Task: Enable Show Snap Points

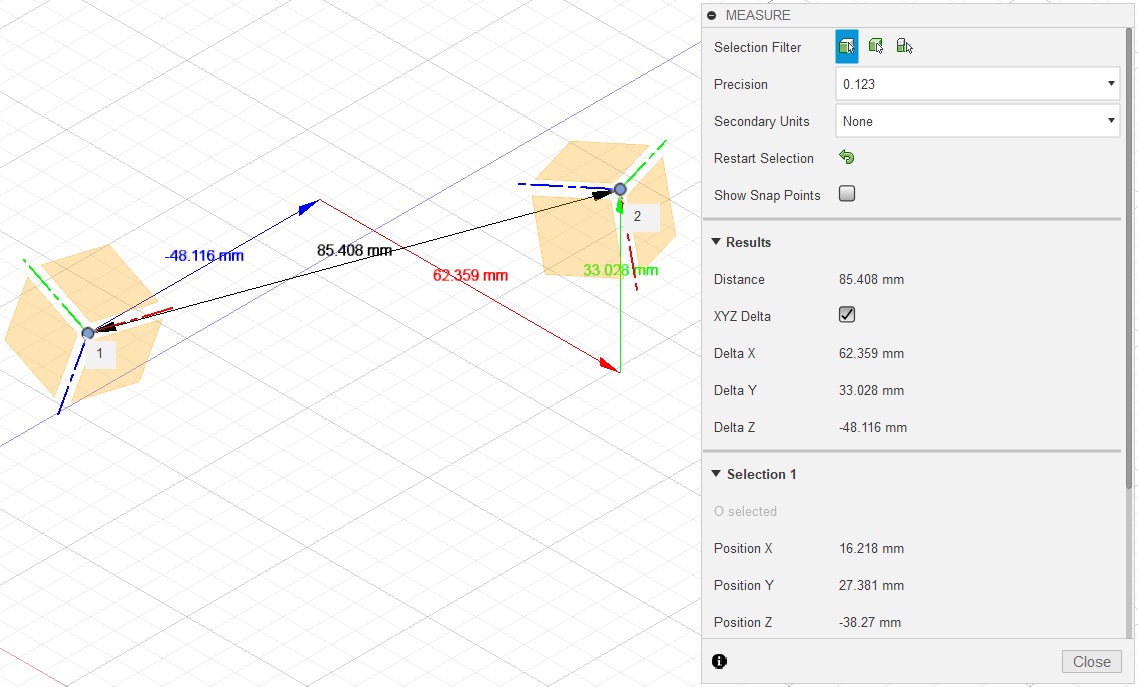Action: (x=846, y=193)
